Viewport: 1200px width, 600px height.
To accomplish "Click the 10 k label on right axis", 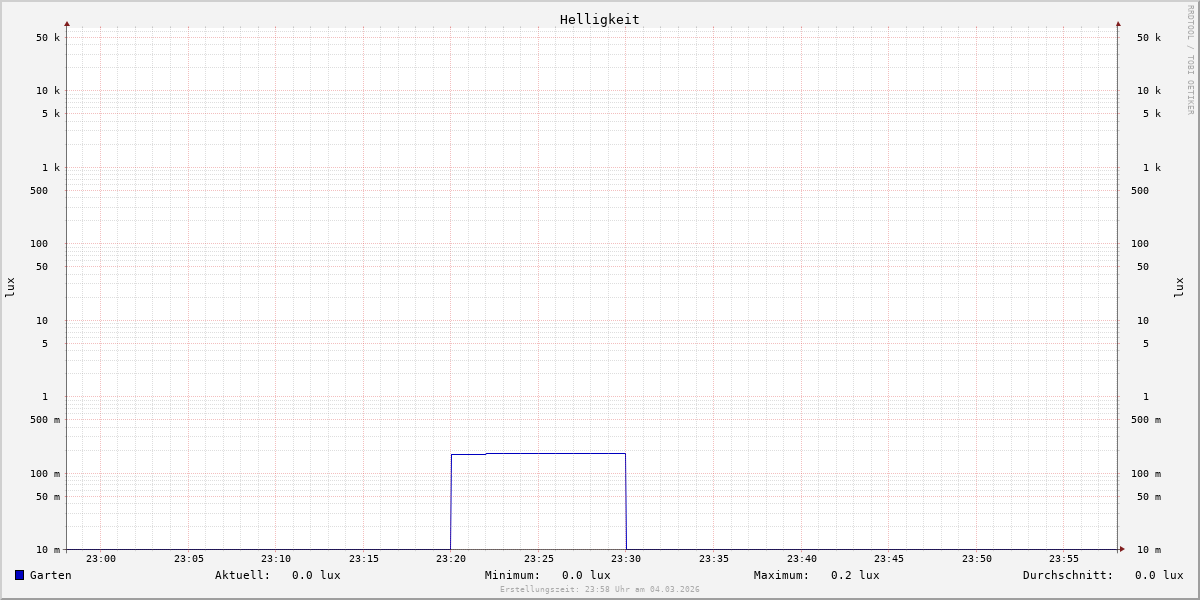I will point(1149,91).
